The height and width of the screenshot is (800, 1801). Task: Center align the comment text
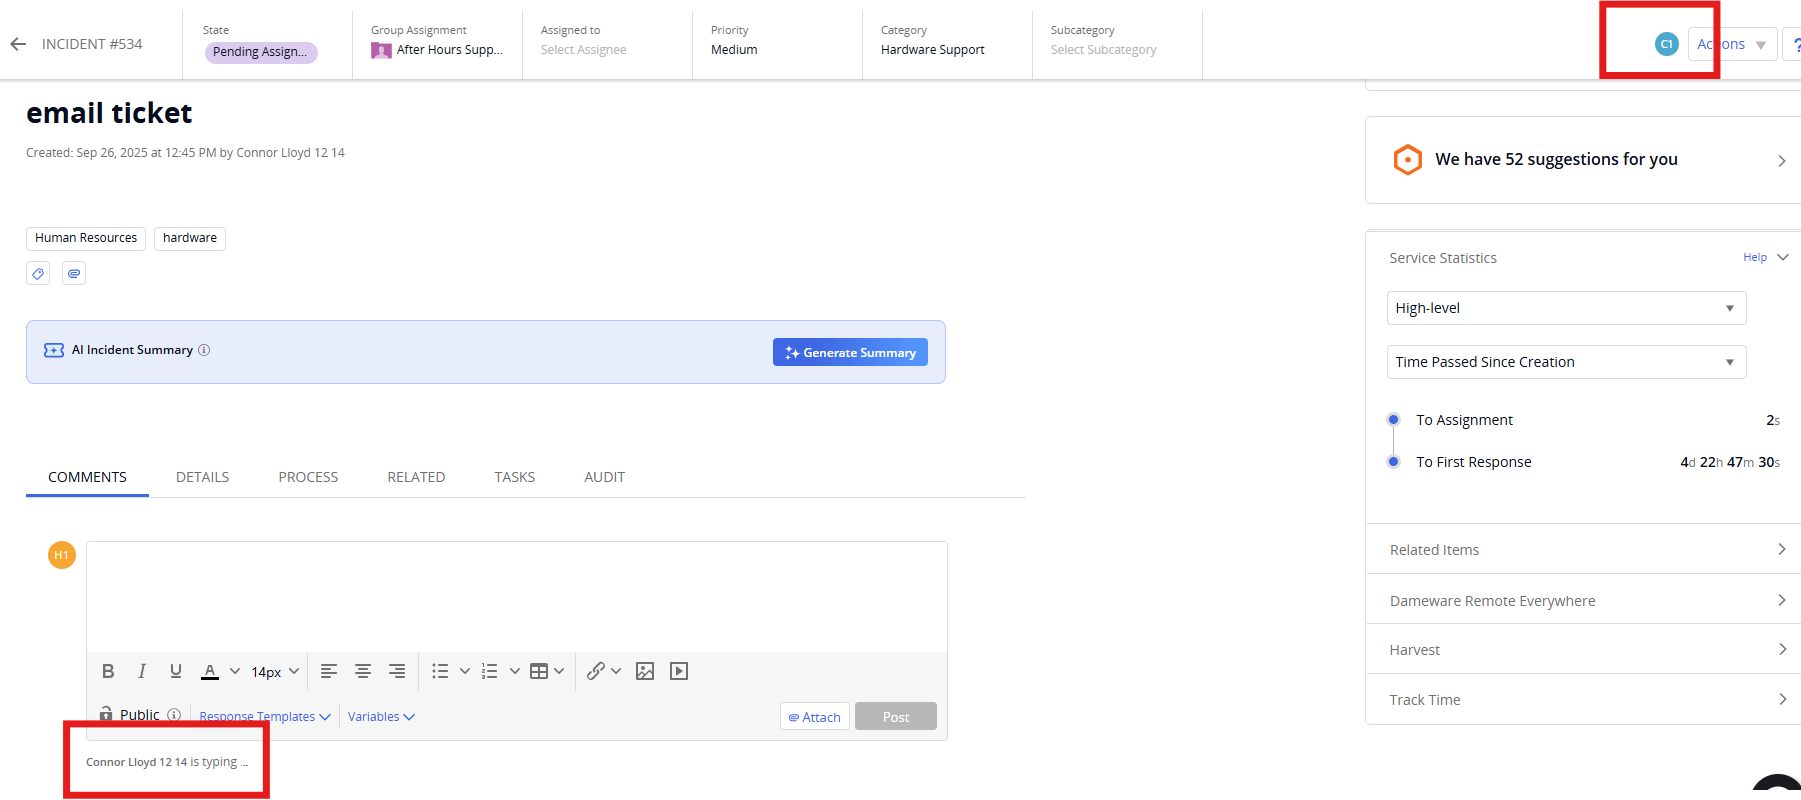tap(363, 671)
